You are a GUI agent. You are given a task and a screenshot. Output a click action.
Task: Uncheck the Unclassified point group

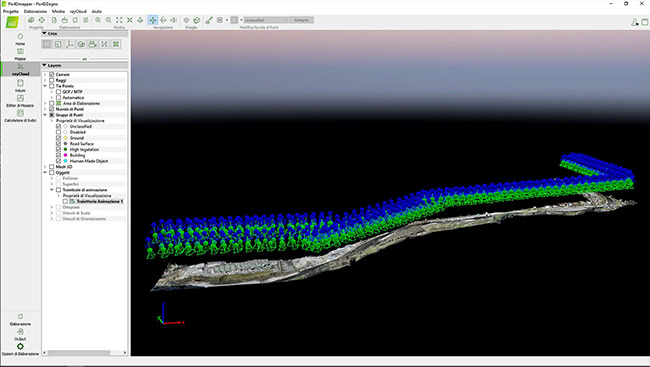click(58, 126)
